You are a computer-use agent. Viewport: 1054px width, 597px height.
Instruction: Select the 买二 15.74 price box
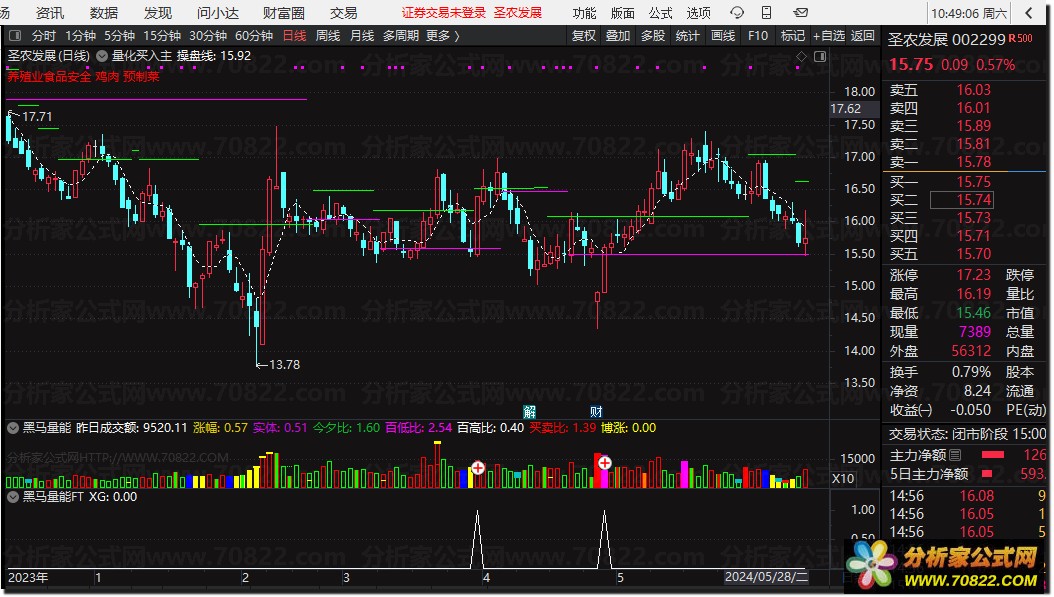pos(961,200)
